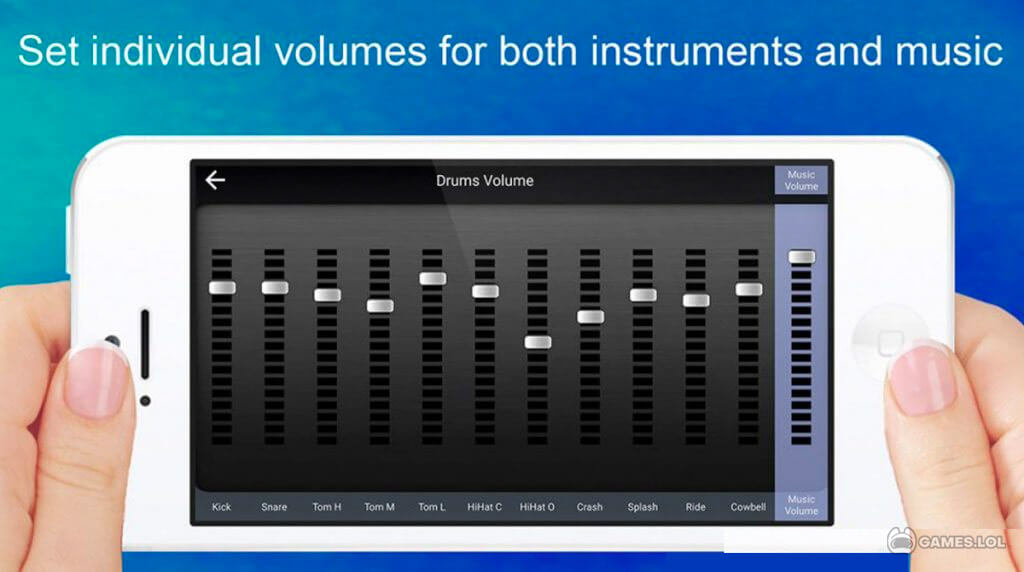
Task: Select the Ride label
Action: [x=696, y=507]
